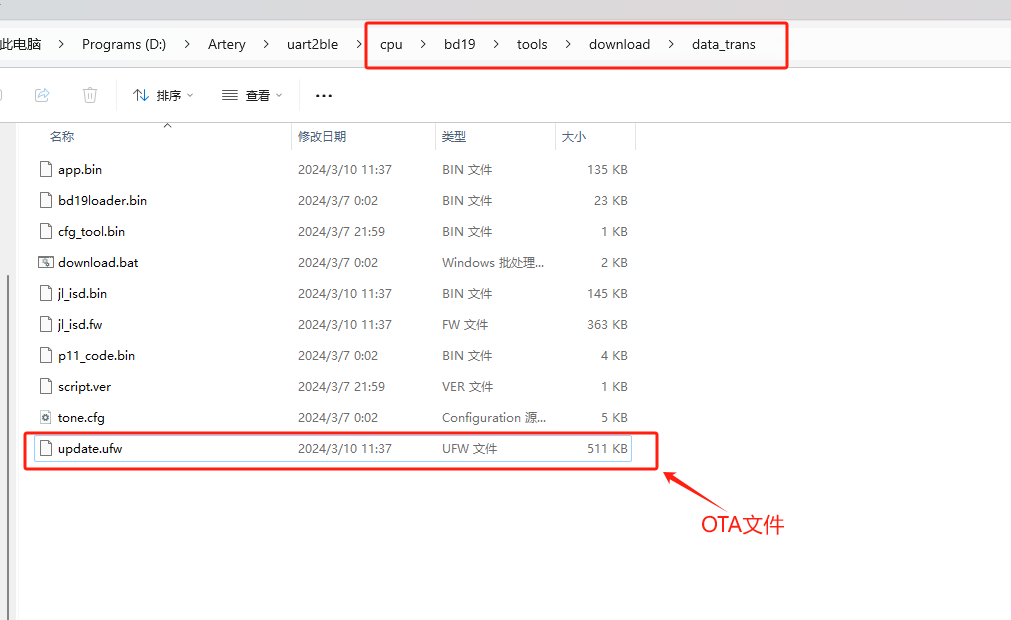Go to the bd19 breadcrumb folder
Image resolution: width=1011 pixels, height=620 pixels.
[460, 44]
